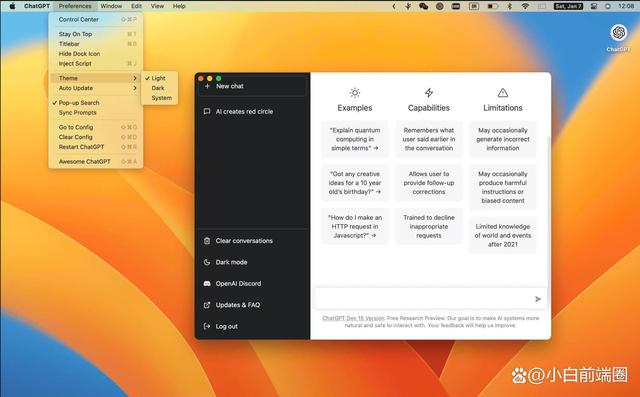
Task: Open the Help menu
Action: 179,6
